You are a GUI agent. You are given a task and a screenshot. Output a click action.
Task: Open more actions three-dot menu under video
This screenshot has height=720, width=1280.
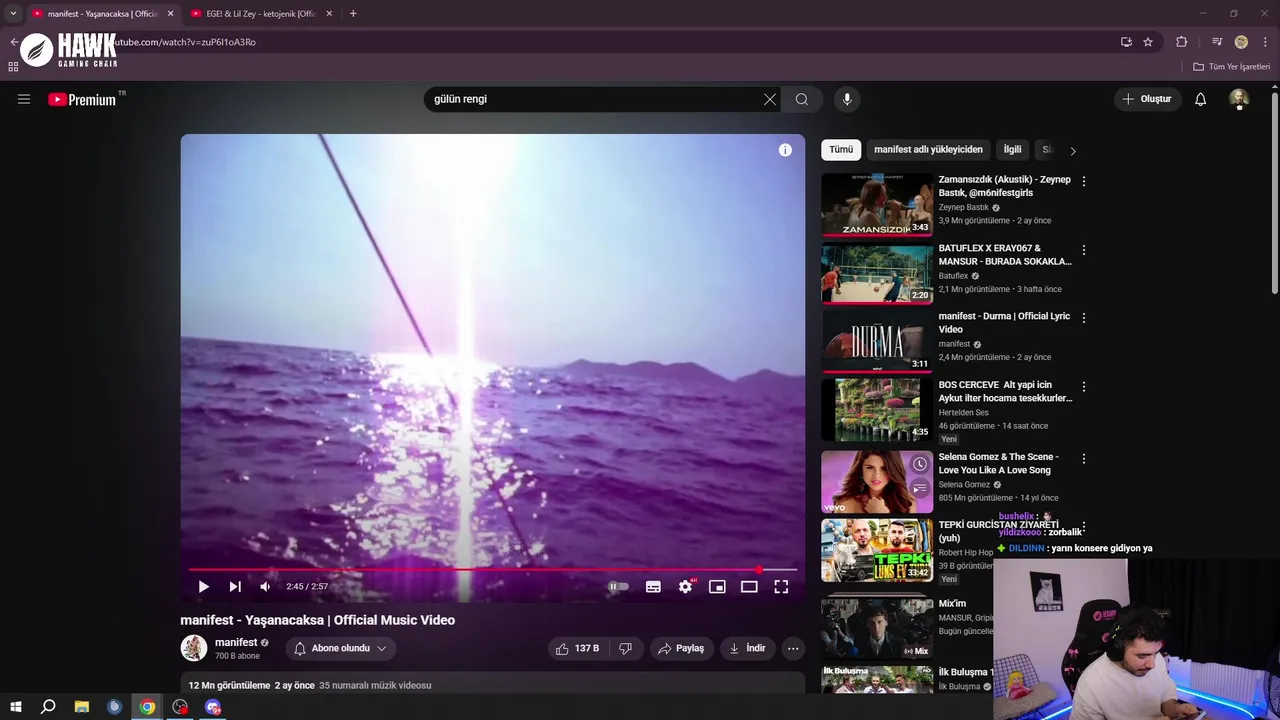793,648
